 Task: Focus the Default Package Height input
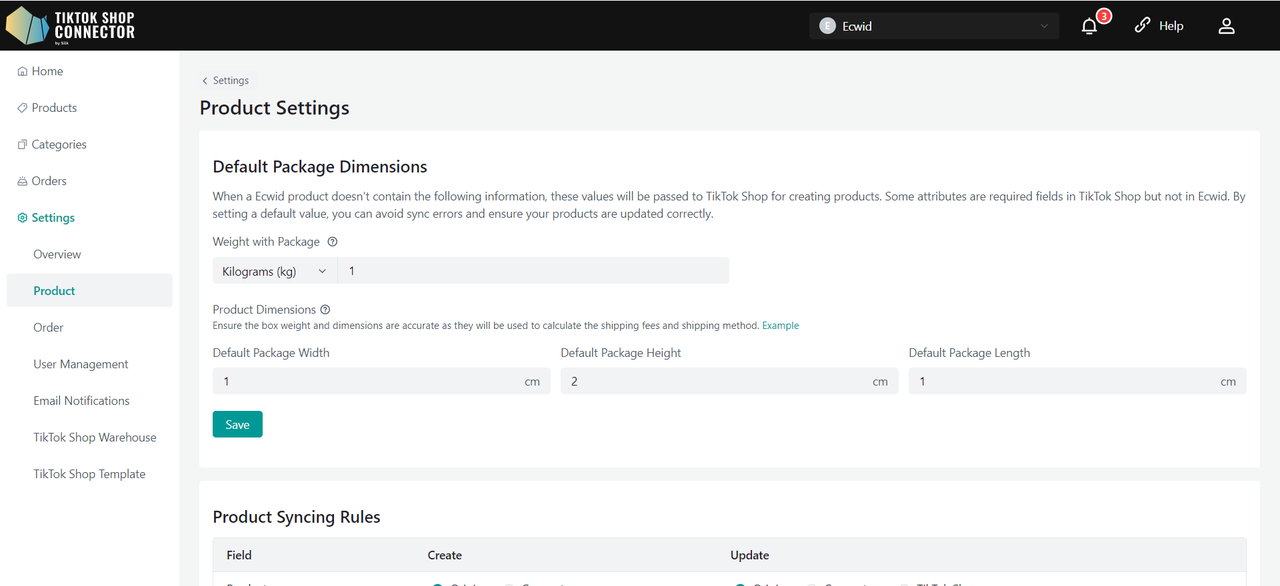point(729,381)
